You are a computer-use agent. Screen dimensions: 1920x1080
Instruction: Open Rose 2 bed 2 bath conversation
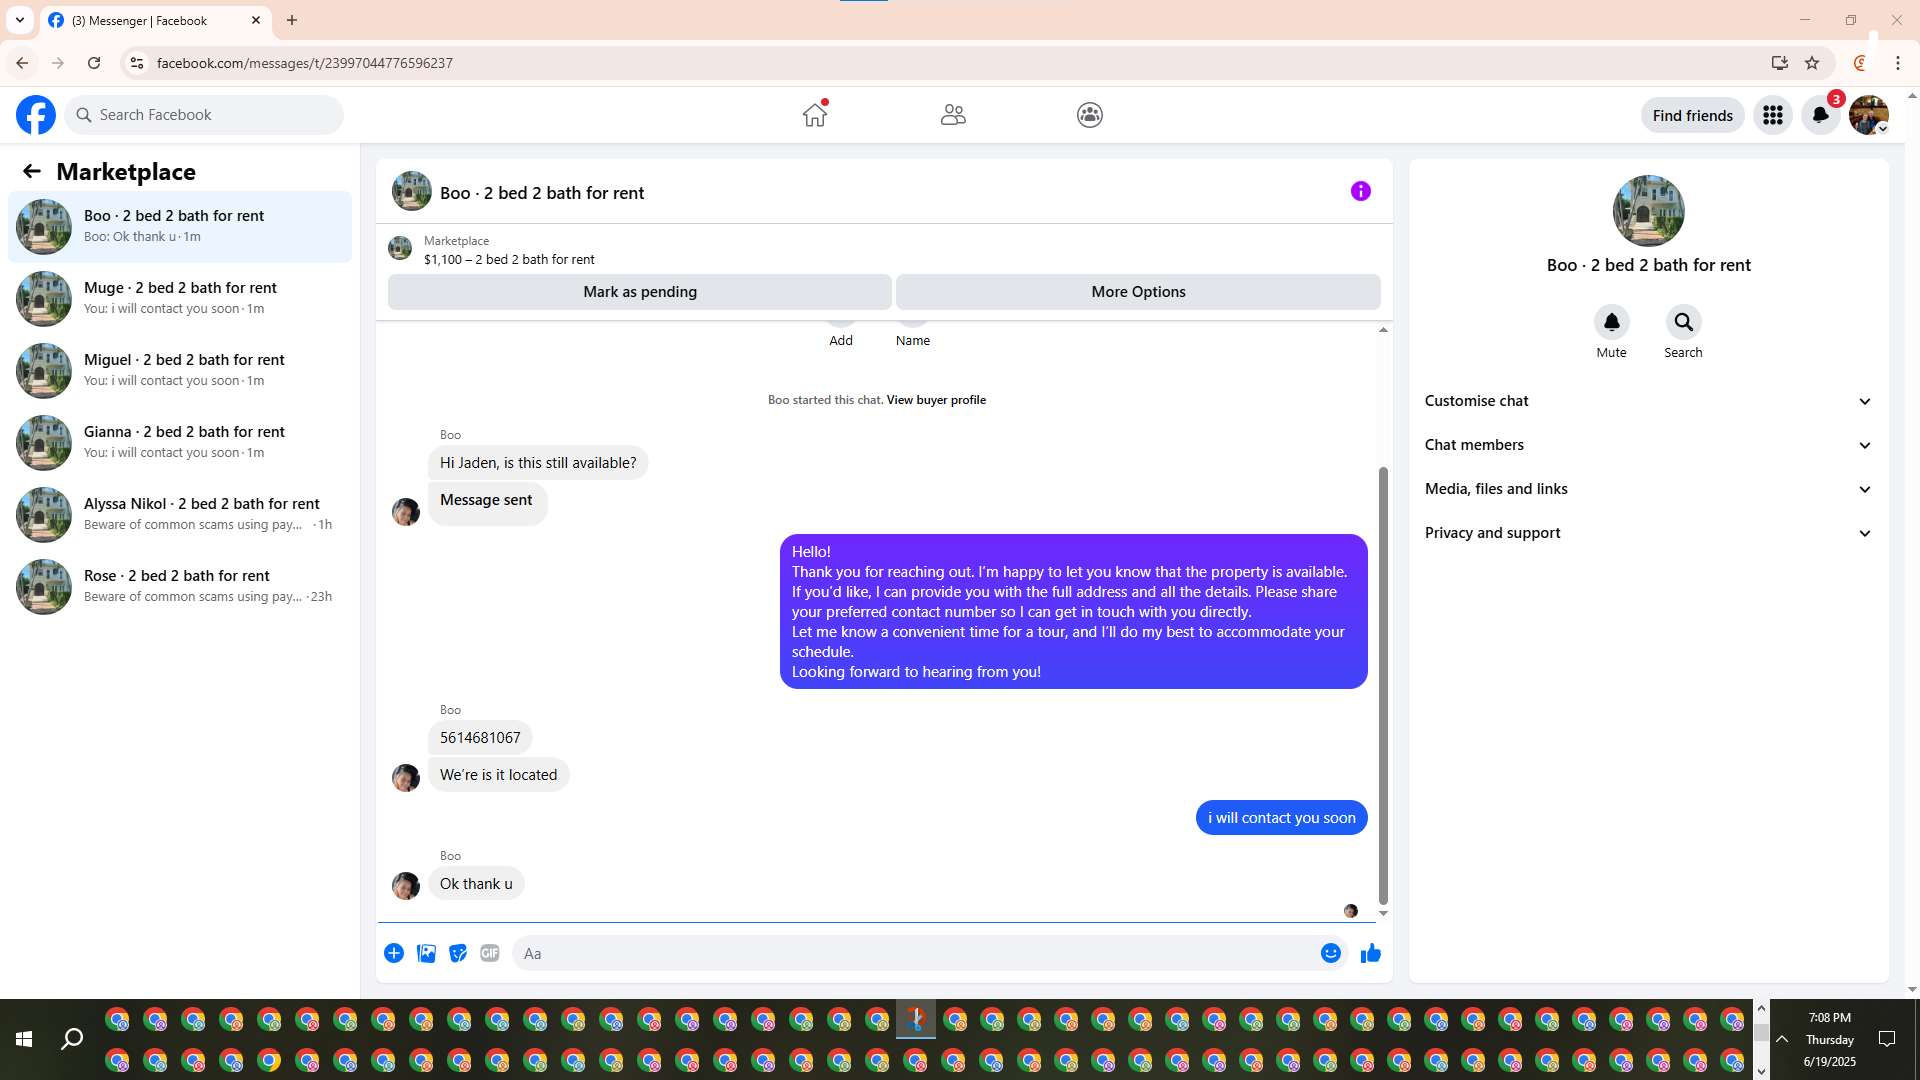click(180, 587)
